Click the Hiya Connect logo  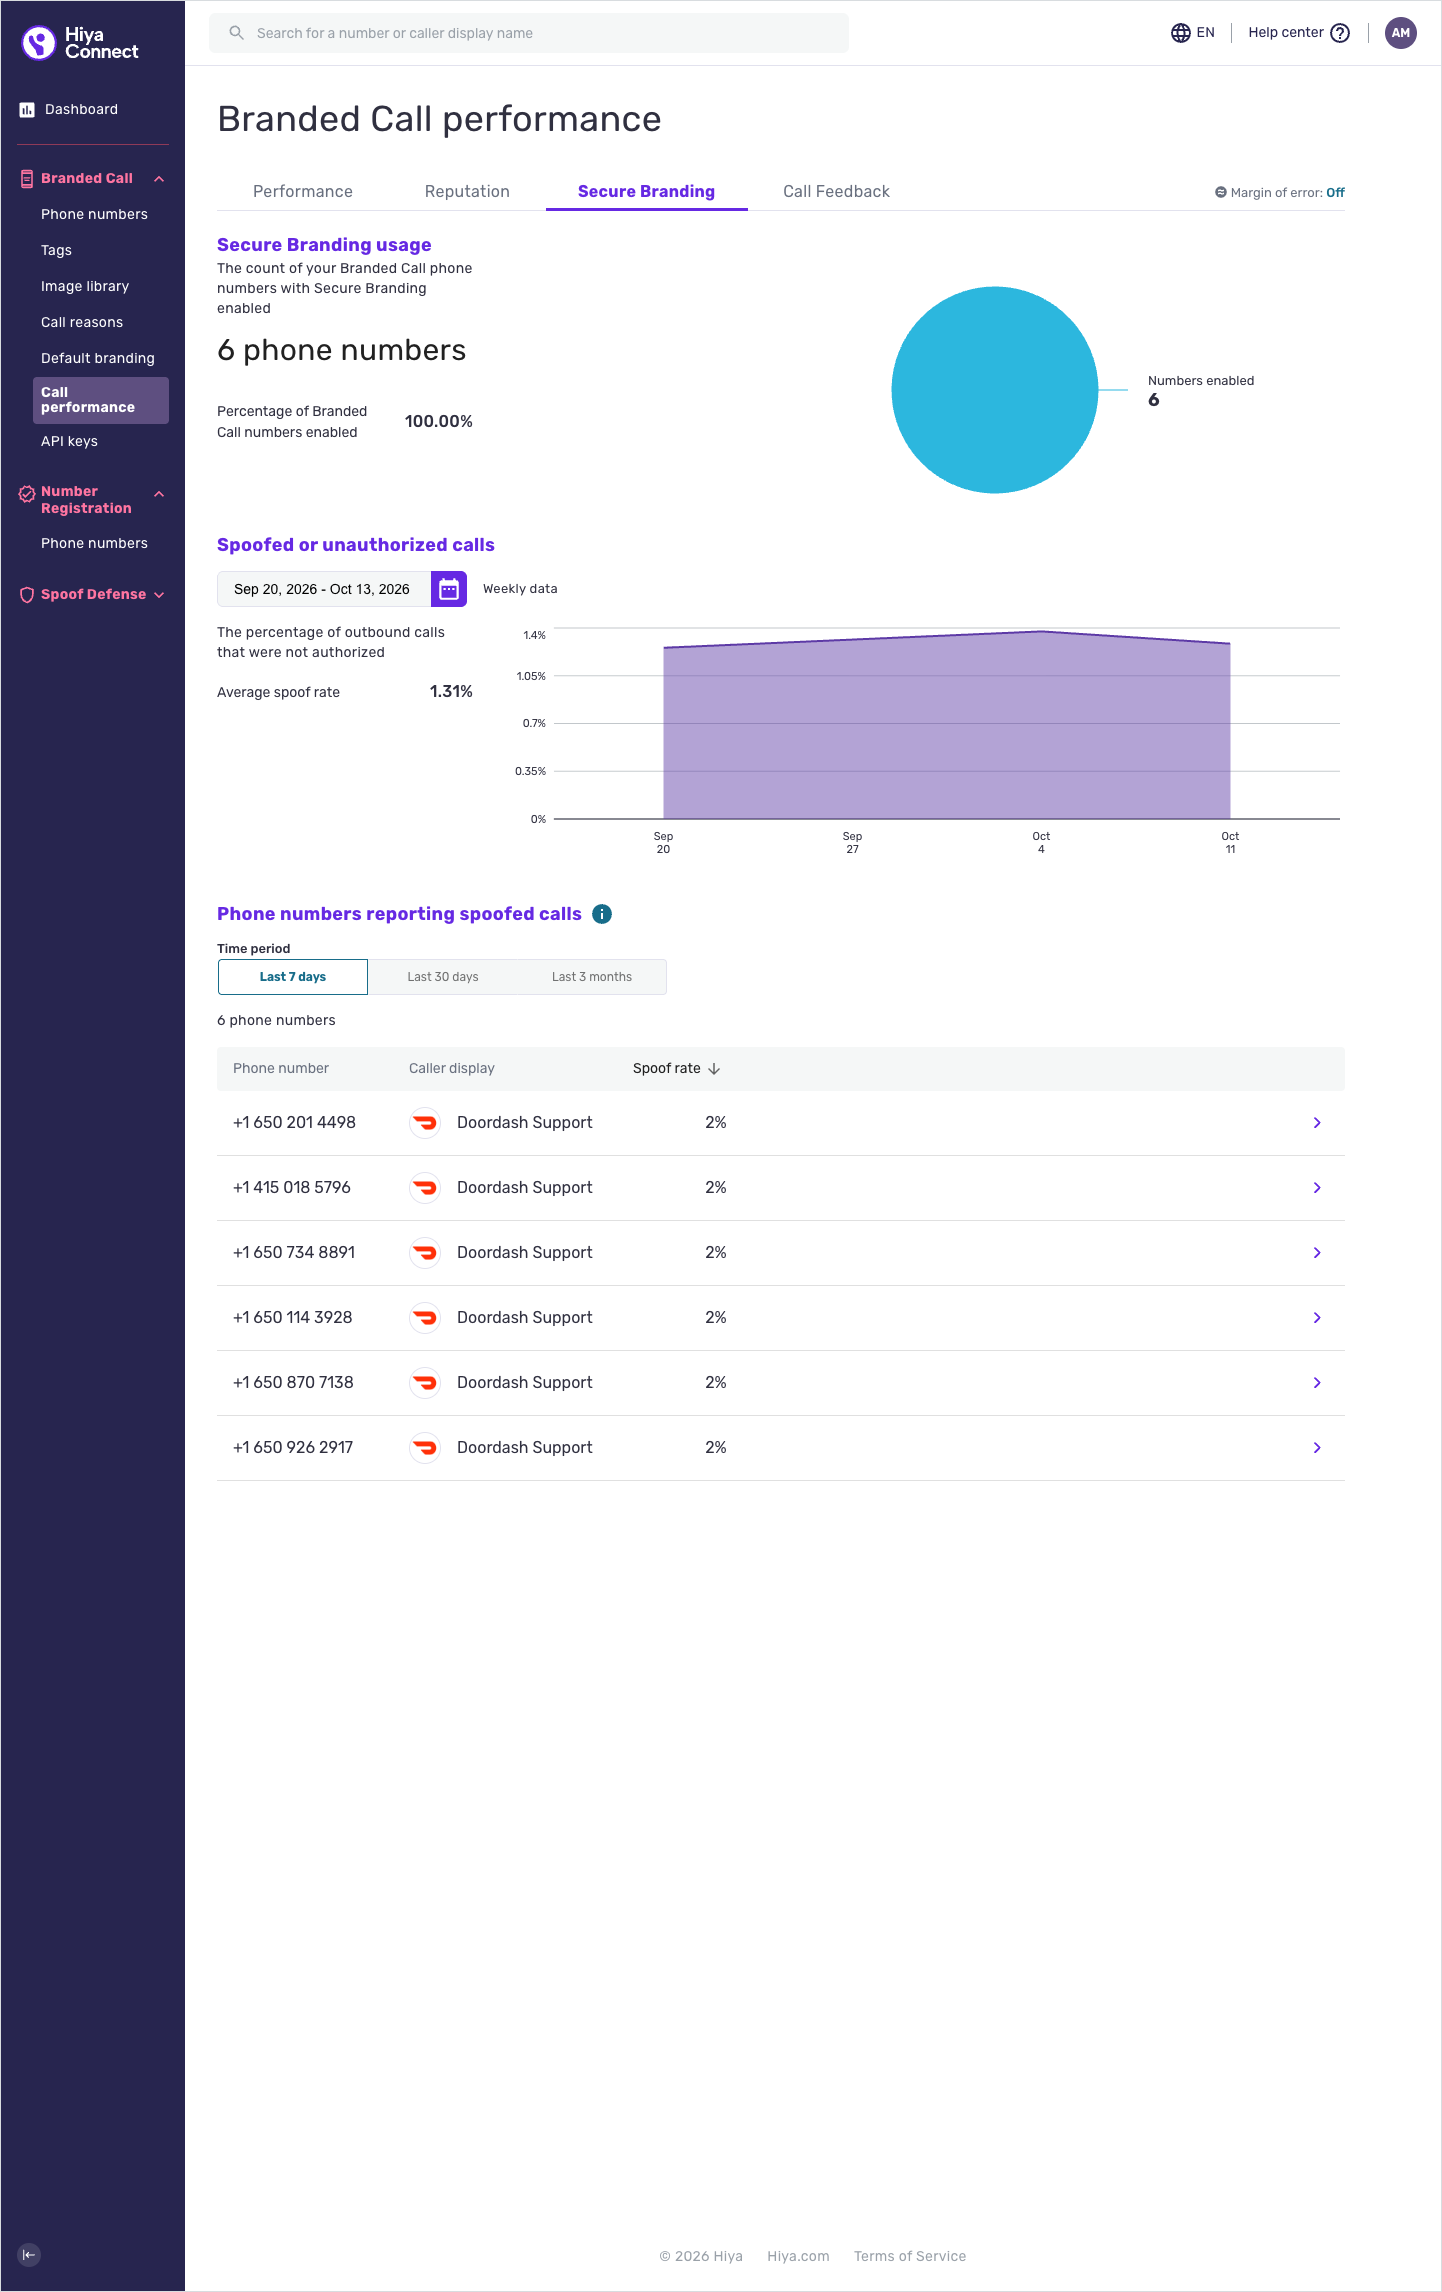[x=80, y=43]
